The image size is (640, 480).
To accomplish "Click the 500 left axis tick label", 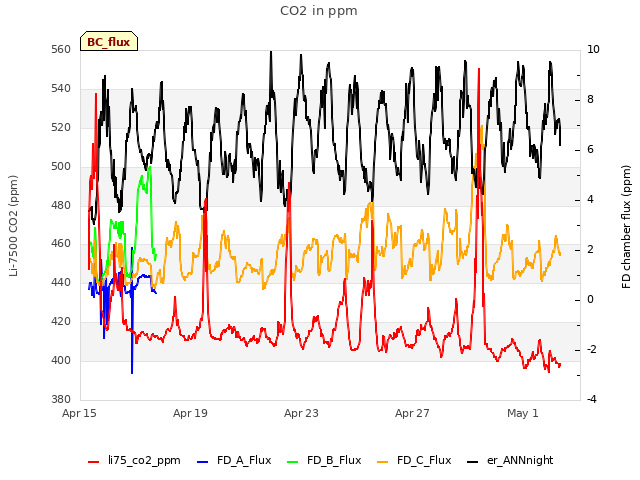I will pos(61,167).
